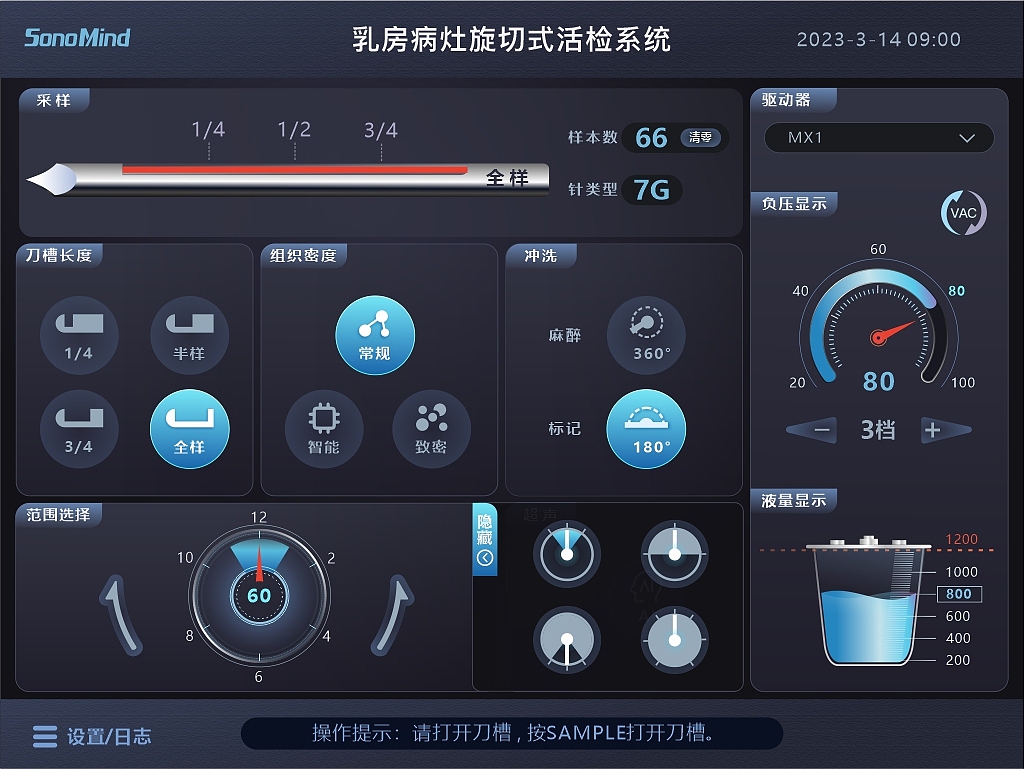
Task: Select the 致密 tissue density icon
Action: pyautogui.click(x=430, y=431)
